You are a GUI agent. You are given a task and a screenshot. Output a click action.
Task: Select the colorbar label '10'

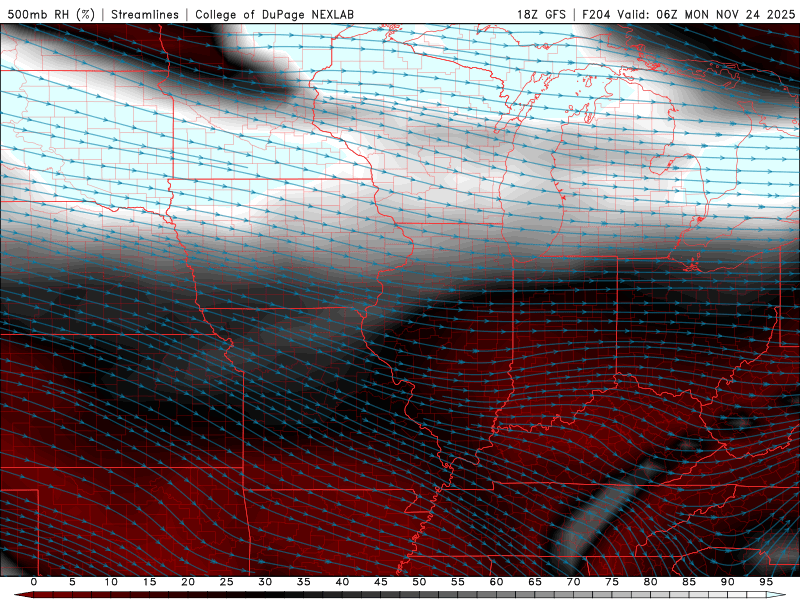click(x=111, y=582)
